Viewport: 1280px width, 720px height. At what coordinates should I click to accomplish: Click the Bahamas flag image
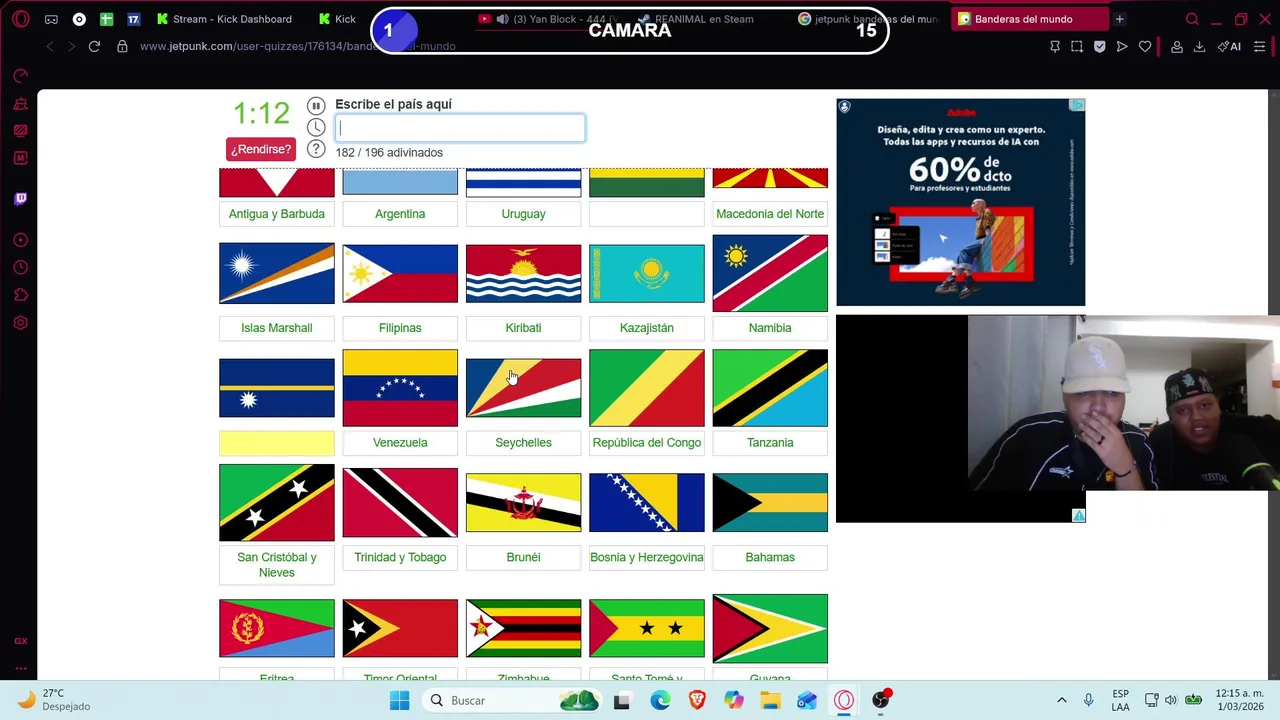coord(770,503)
